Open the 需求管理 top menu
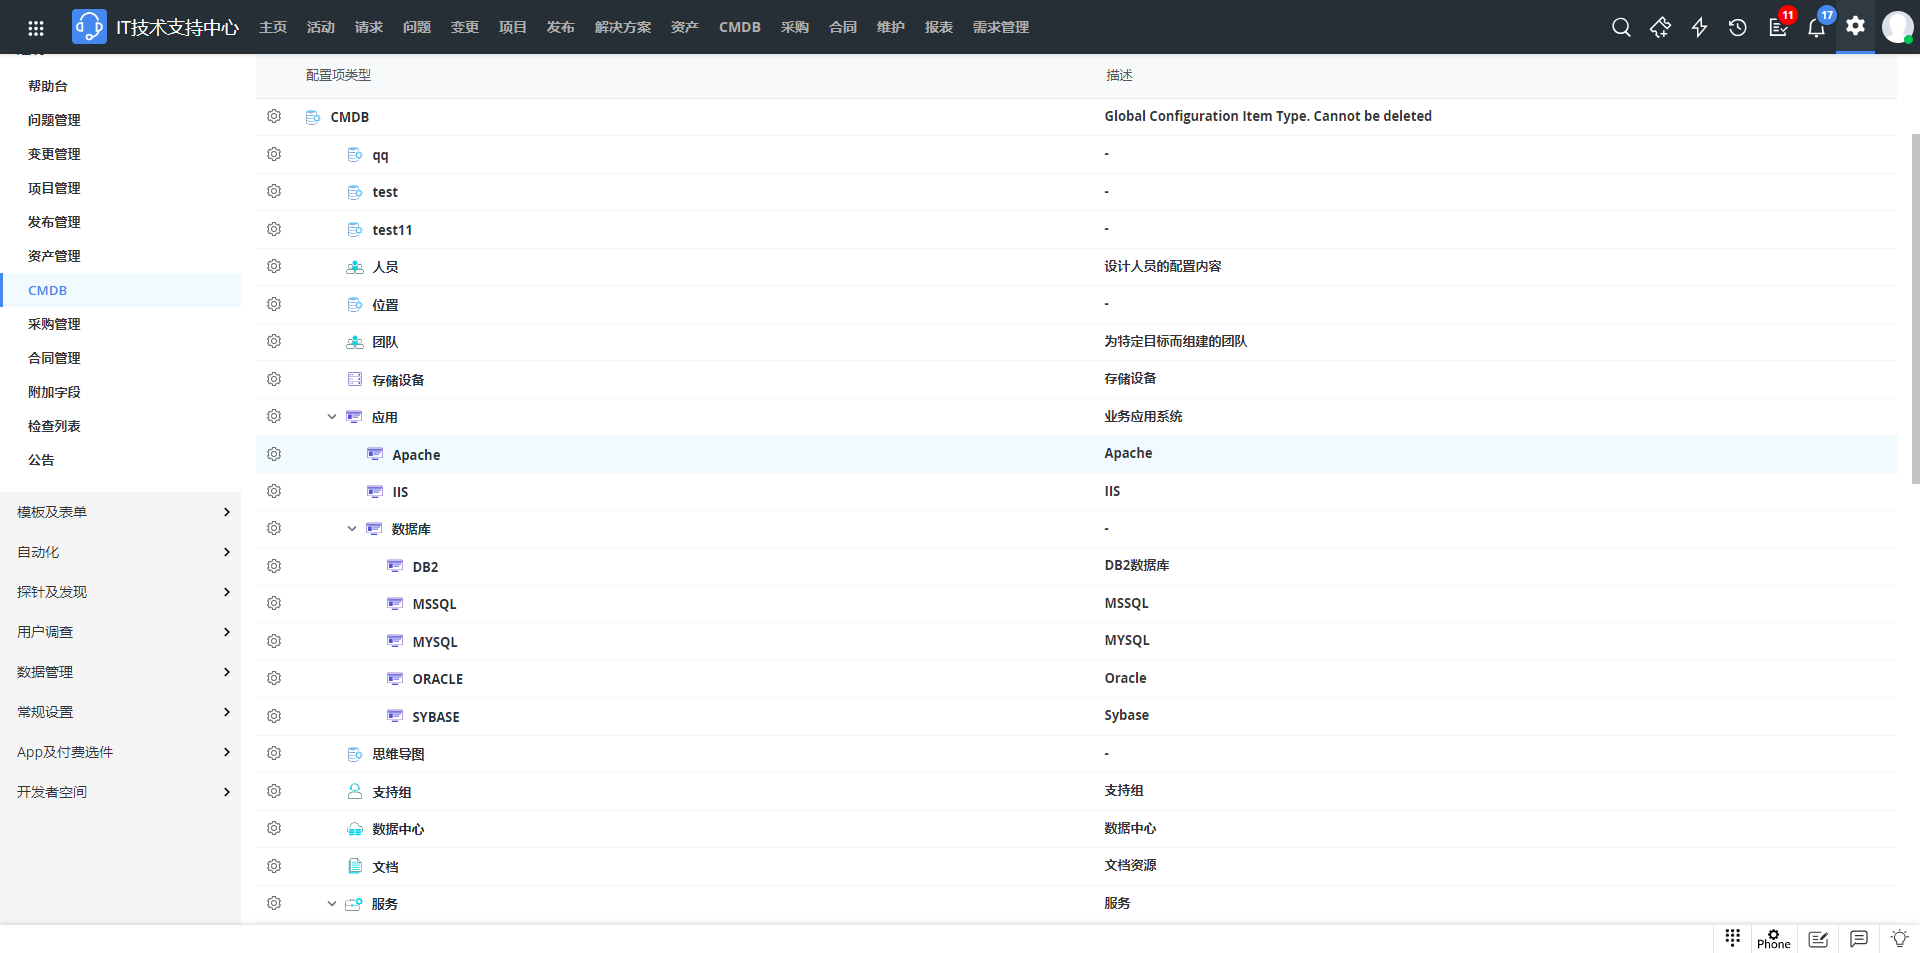Image resolution: width=1920 pixels, height=953 pixels. (x=1001, y=27)
